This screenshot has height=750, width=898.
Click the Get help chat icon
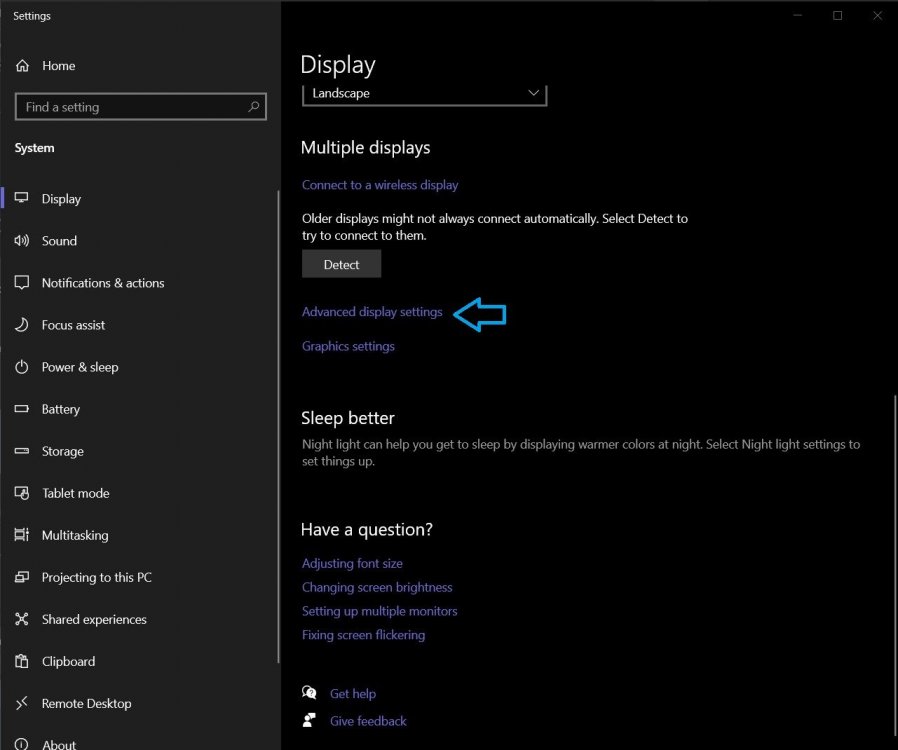tap(309, 693)
